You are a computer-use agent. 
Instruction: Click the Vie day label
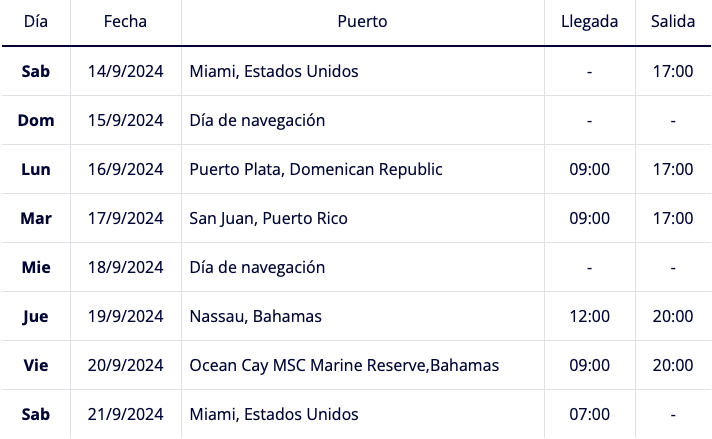(x=35, y=365)
